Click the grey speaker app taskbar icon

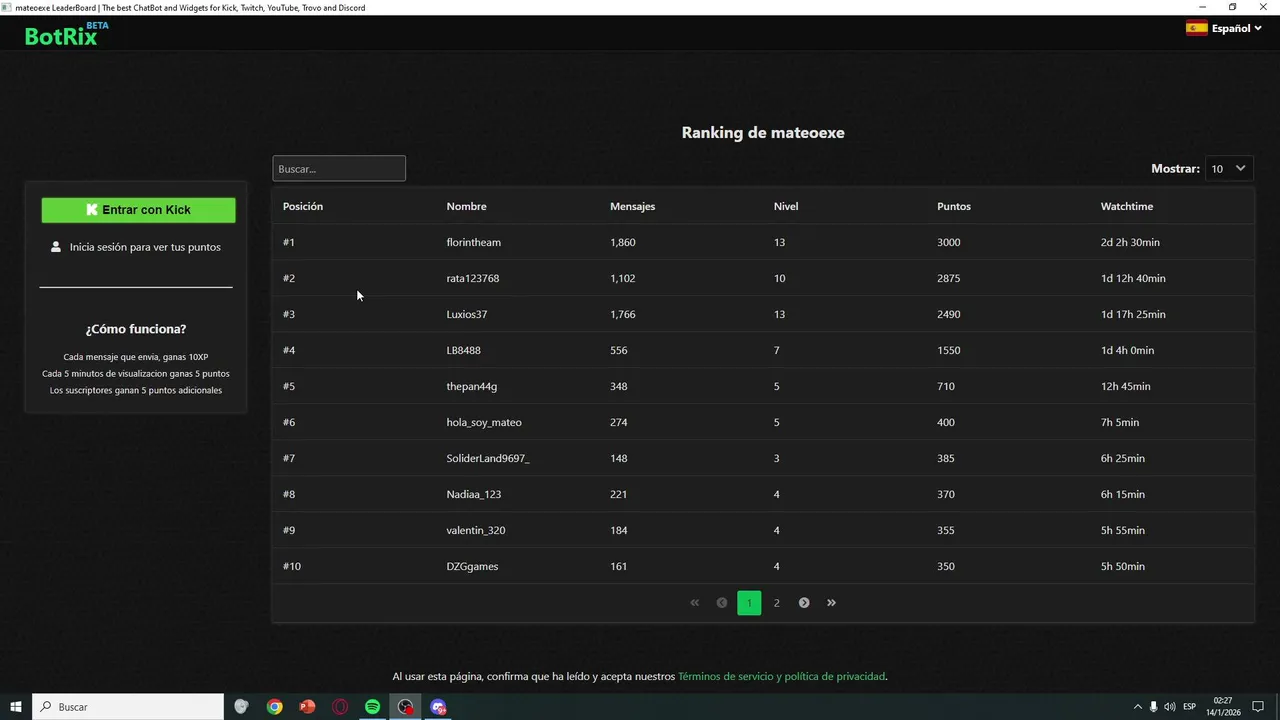coord(241,707)
